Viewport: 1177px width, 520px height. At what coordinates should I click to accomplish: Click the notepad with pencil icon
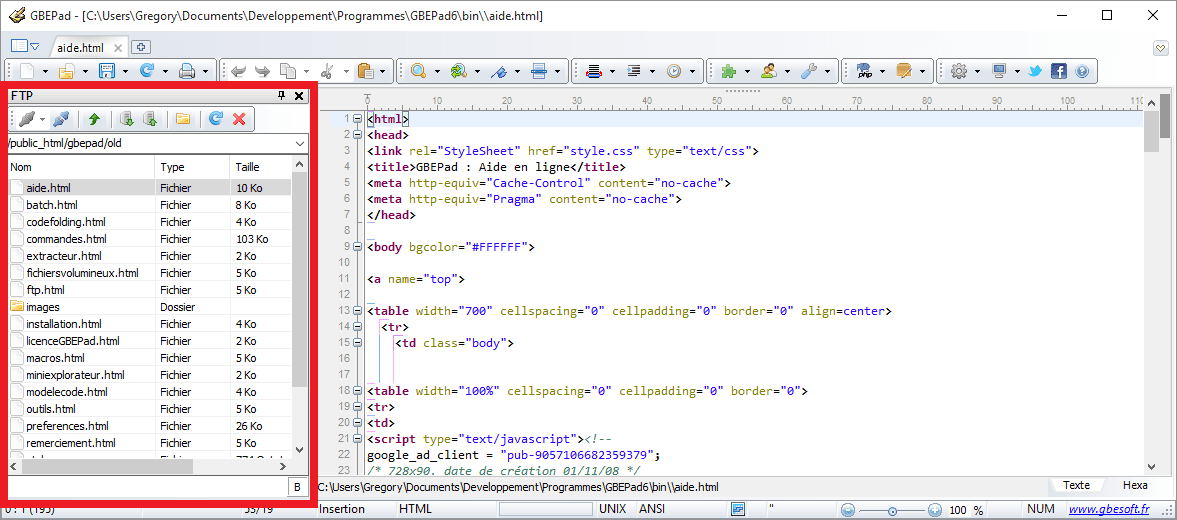(904, 71)
